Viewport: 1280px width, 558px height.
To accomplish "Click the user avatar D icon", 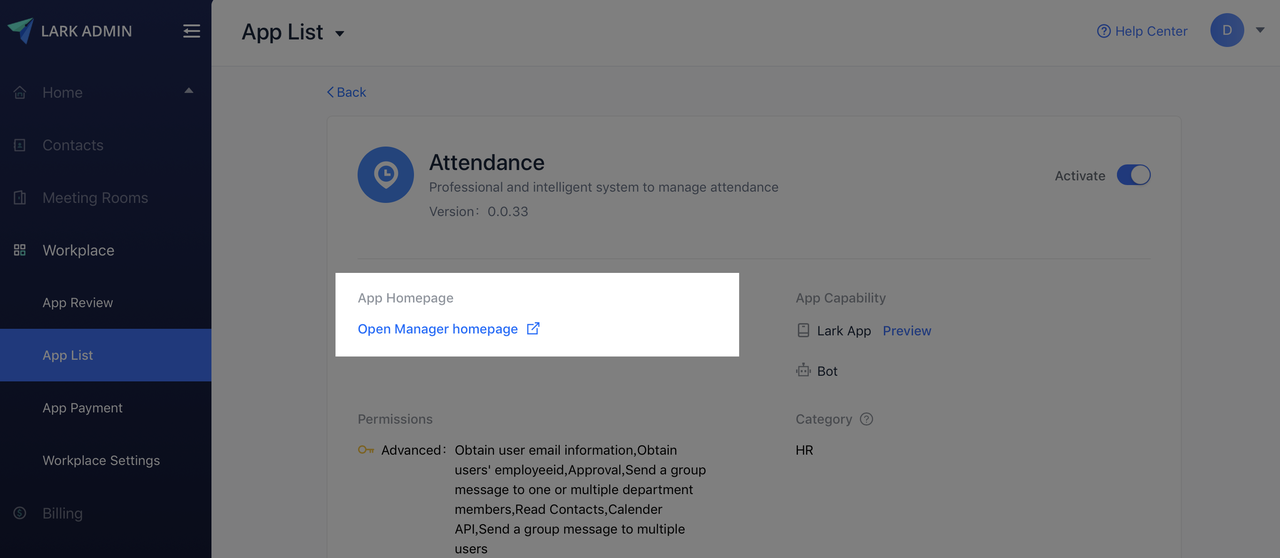I will pyautogui.click(x=1227, y=30).
